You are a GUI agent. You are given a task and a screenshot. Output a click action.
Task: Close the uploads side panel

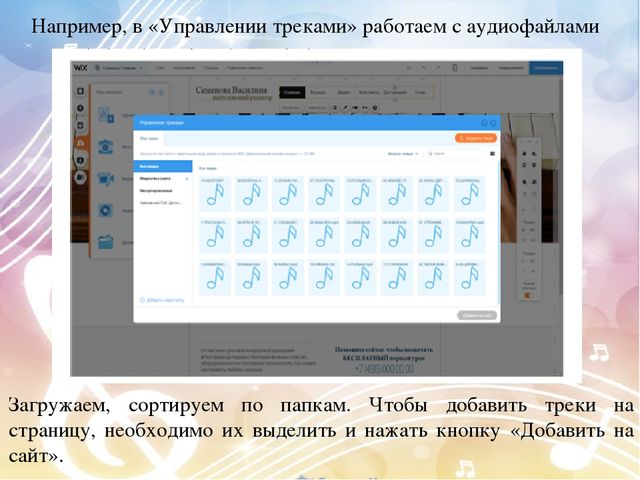coord(161,93)
